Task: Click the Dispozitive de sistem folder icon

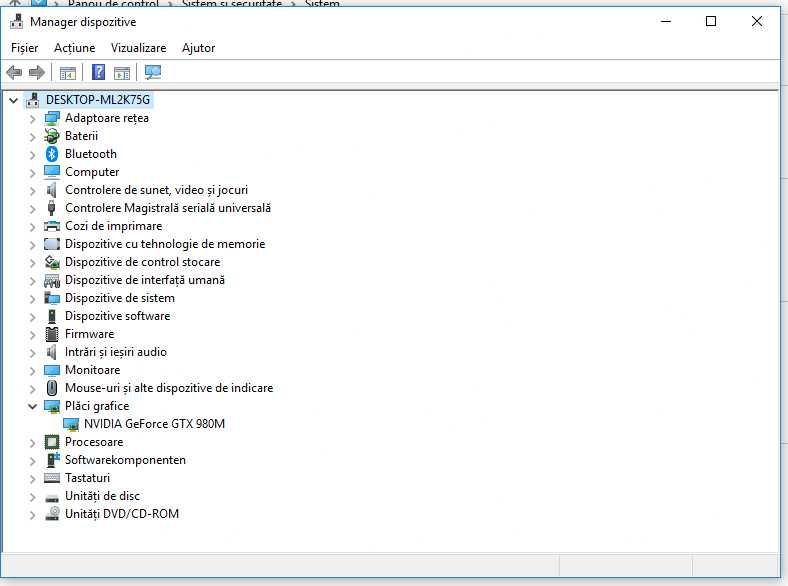Action: click(52, 298)
